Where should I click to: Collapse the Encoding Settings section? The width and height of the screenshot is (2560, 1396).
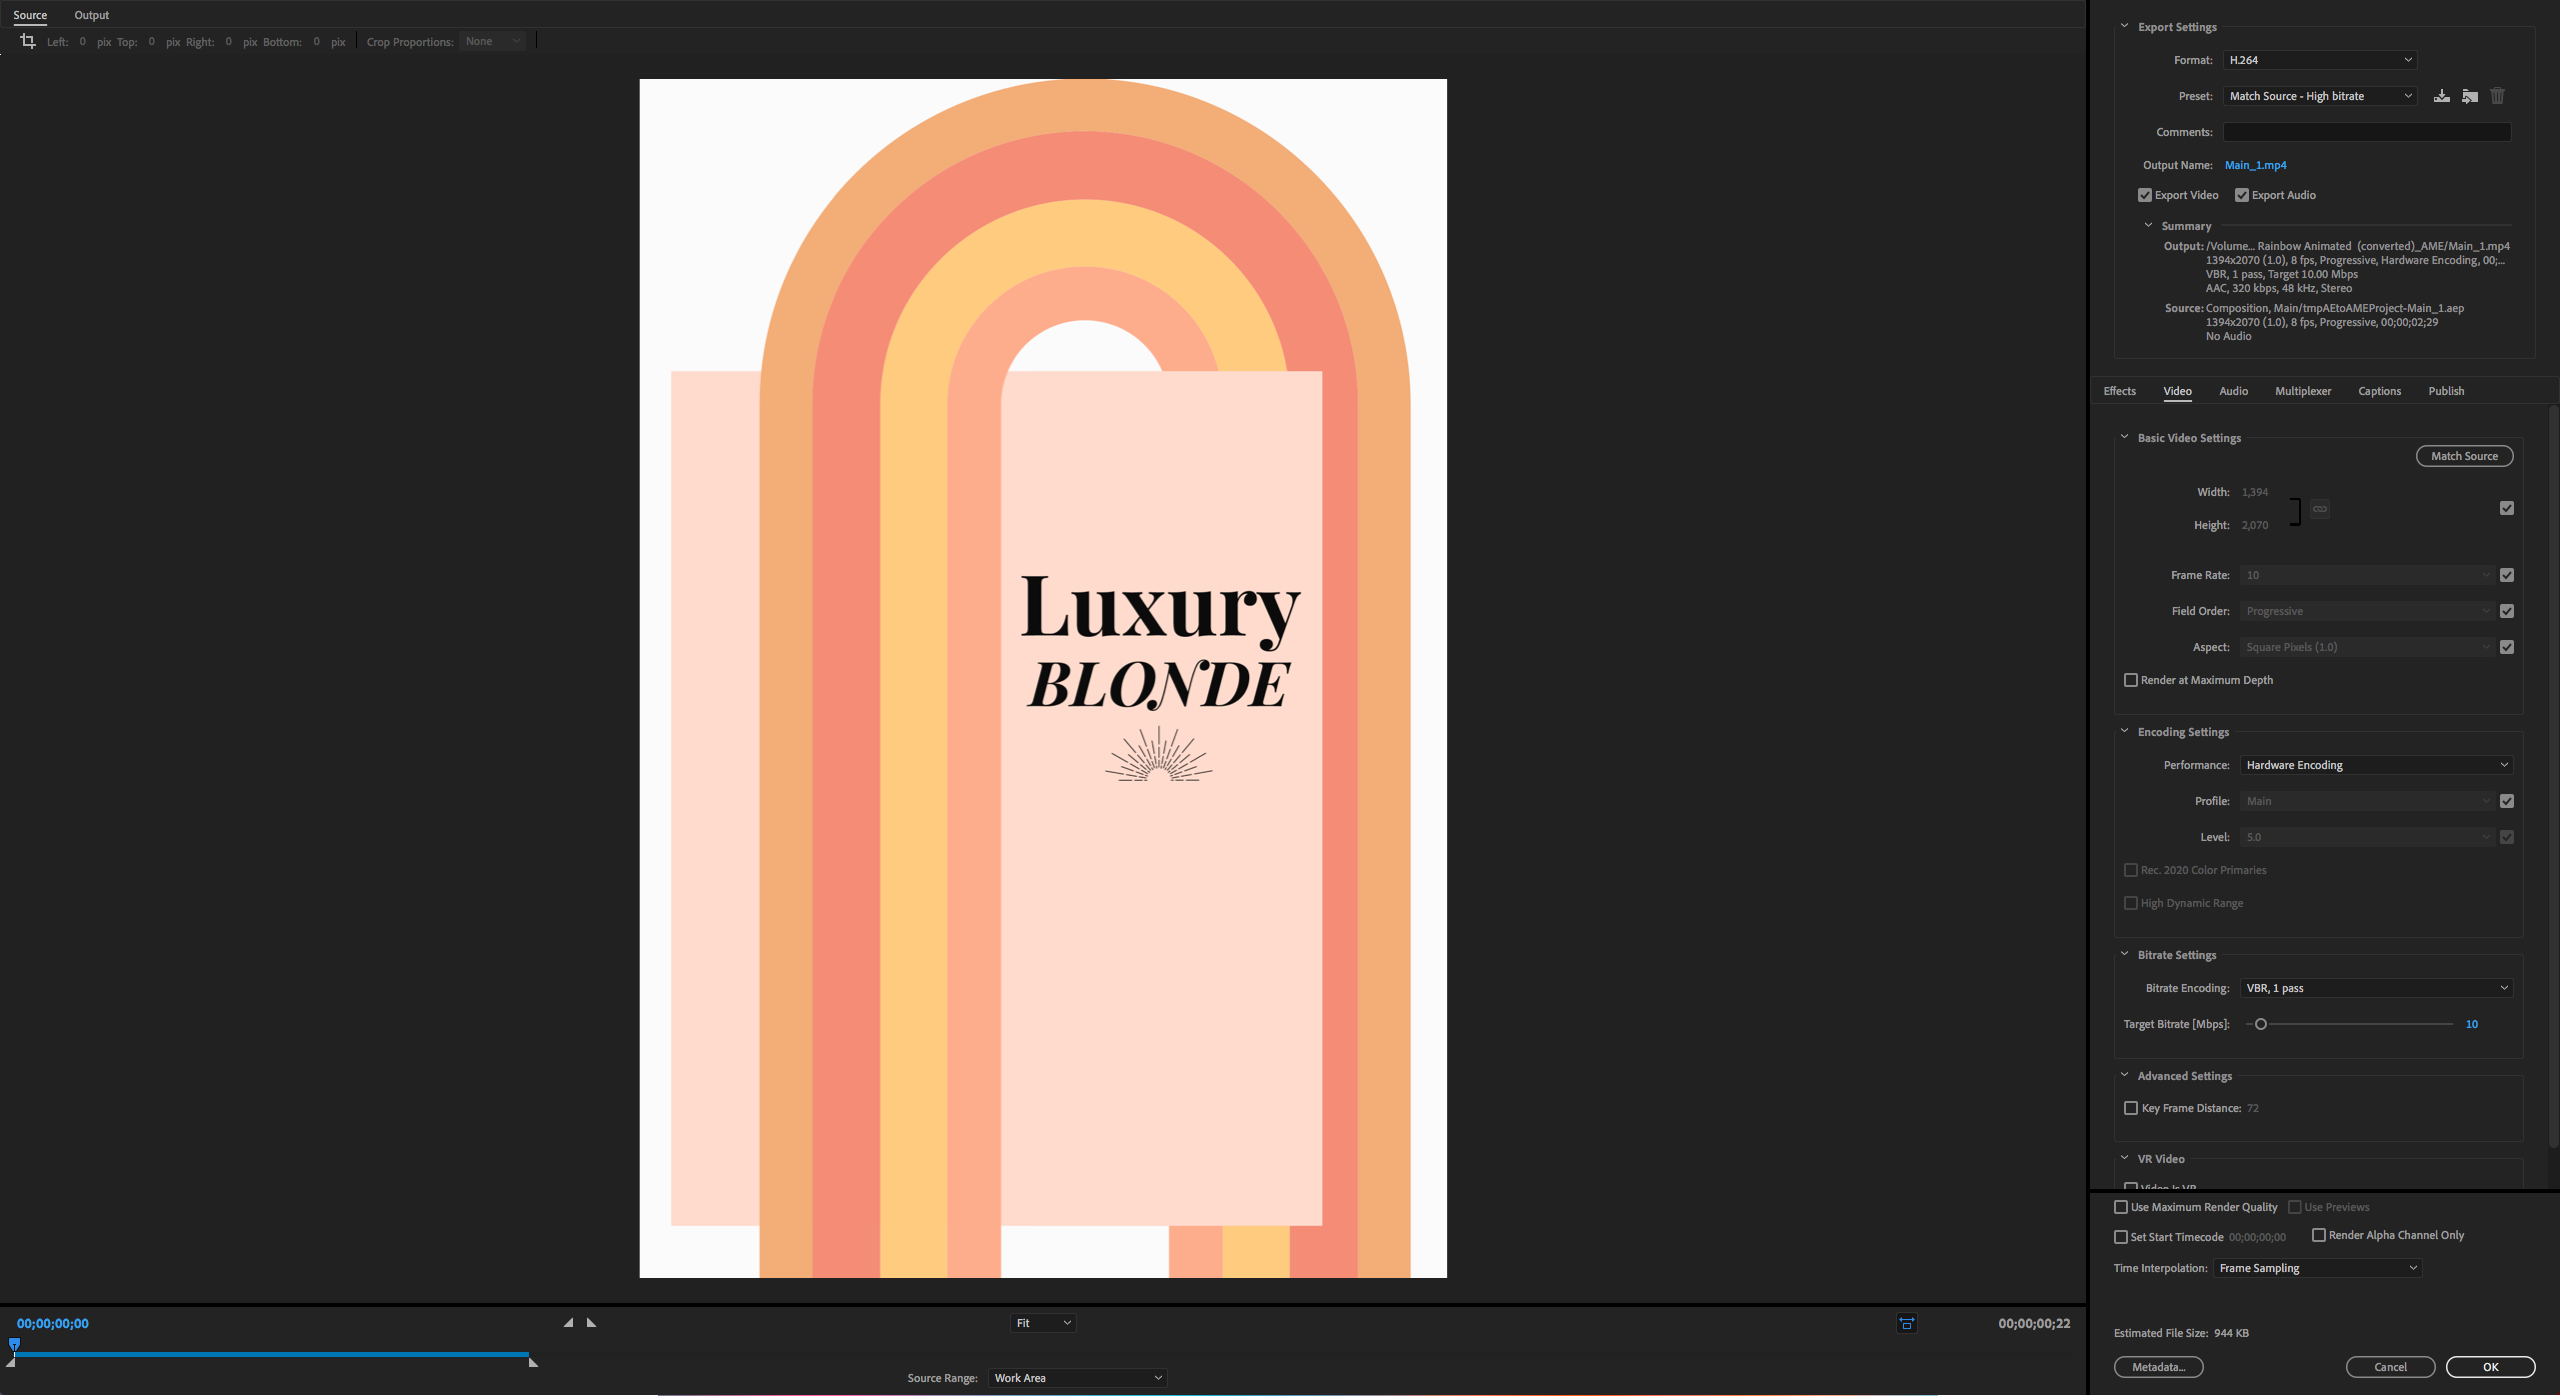pyautogui.click(x=2125, y=731)
